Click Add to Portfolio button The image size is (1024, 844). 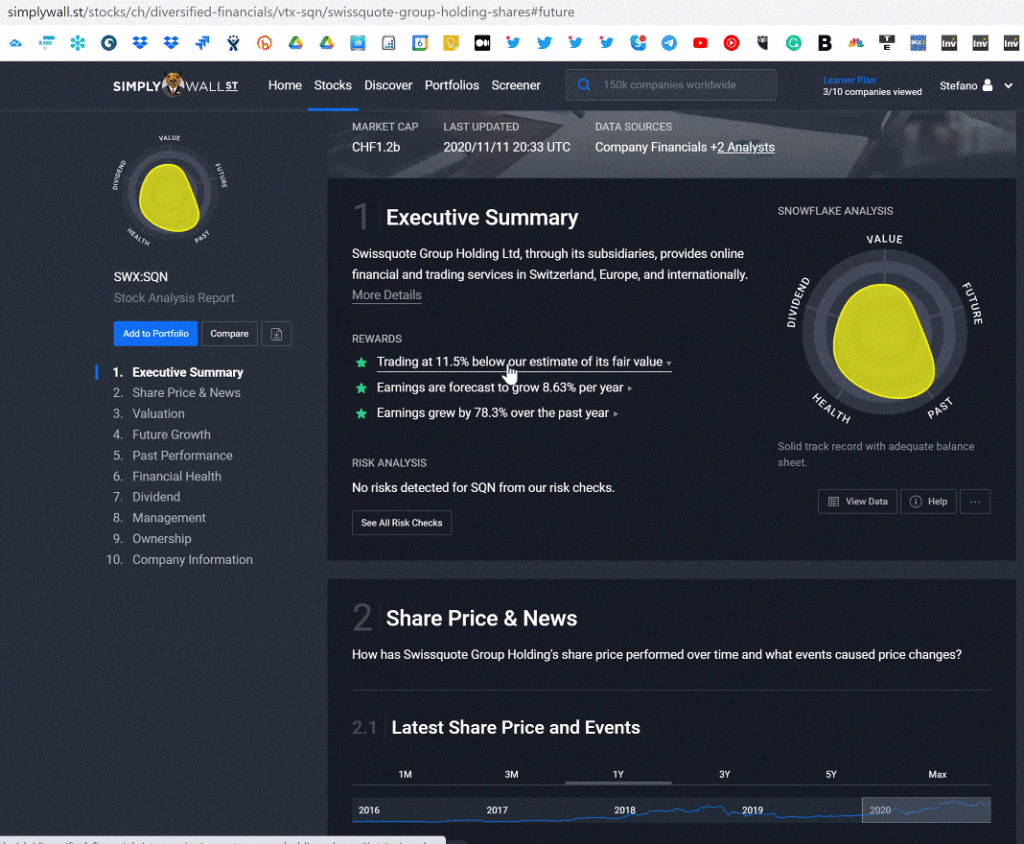tap(155, 334)
